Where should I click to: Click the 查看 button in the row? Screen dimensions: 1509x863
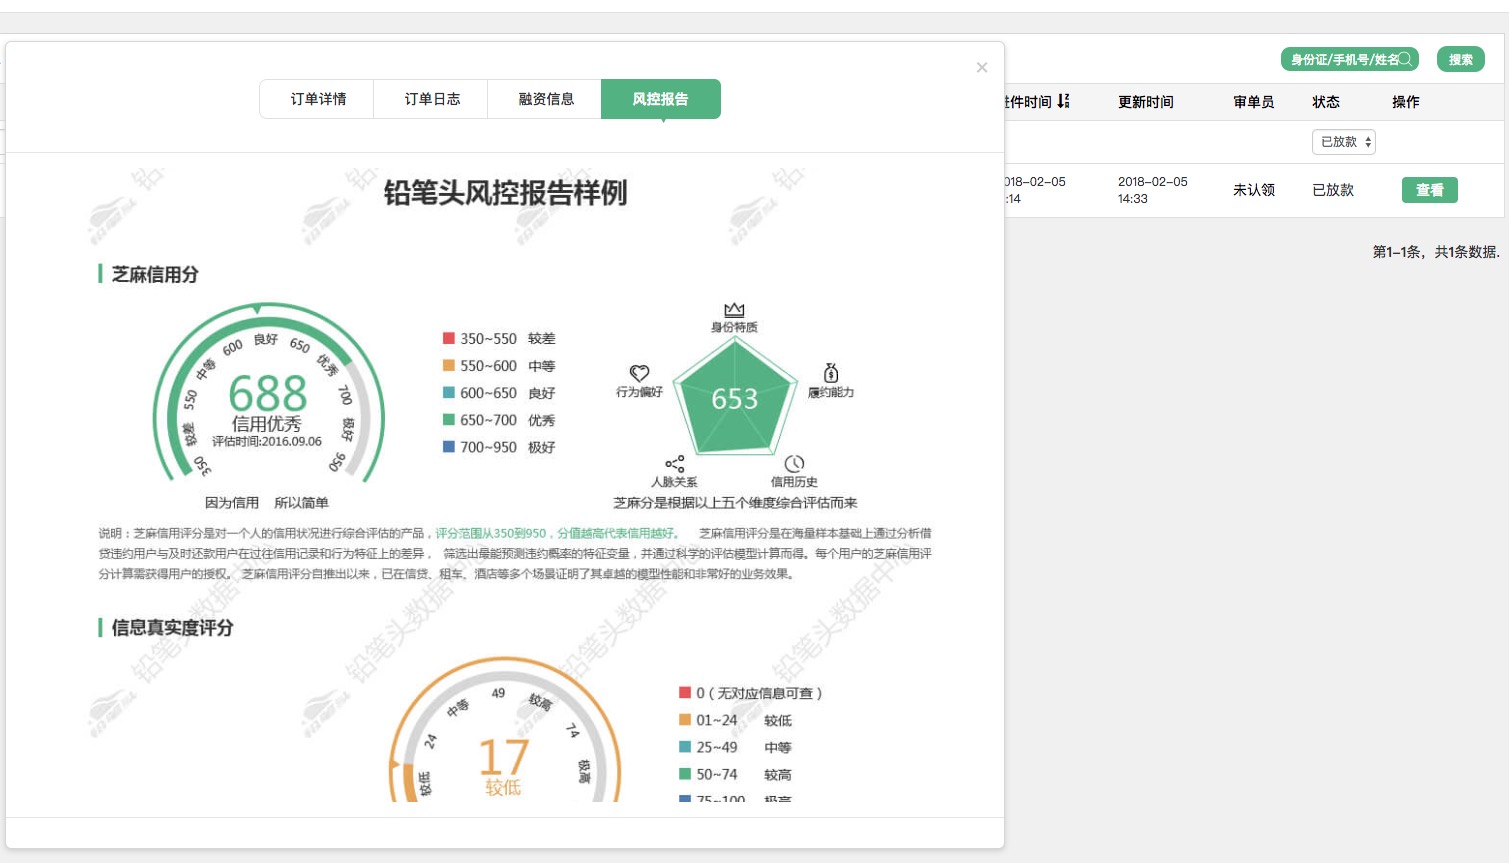point(1430,190)
